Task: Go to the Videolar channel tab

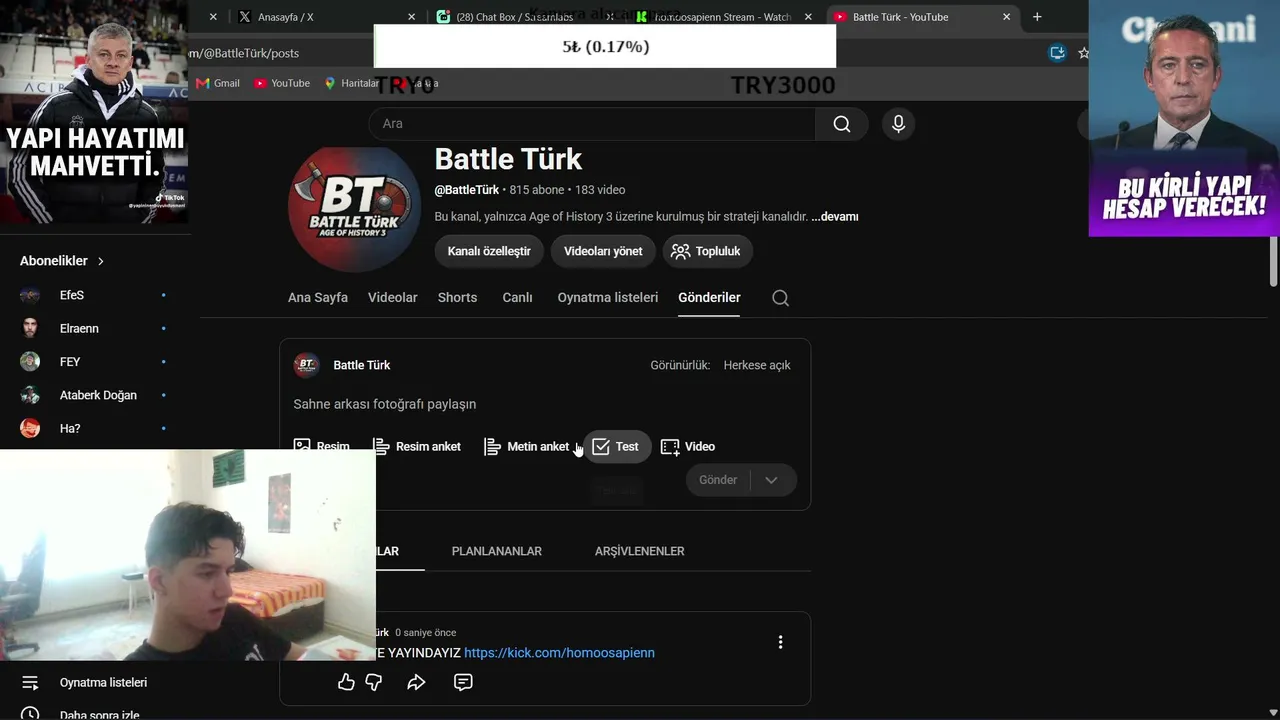Action: [x=393, y=297]
